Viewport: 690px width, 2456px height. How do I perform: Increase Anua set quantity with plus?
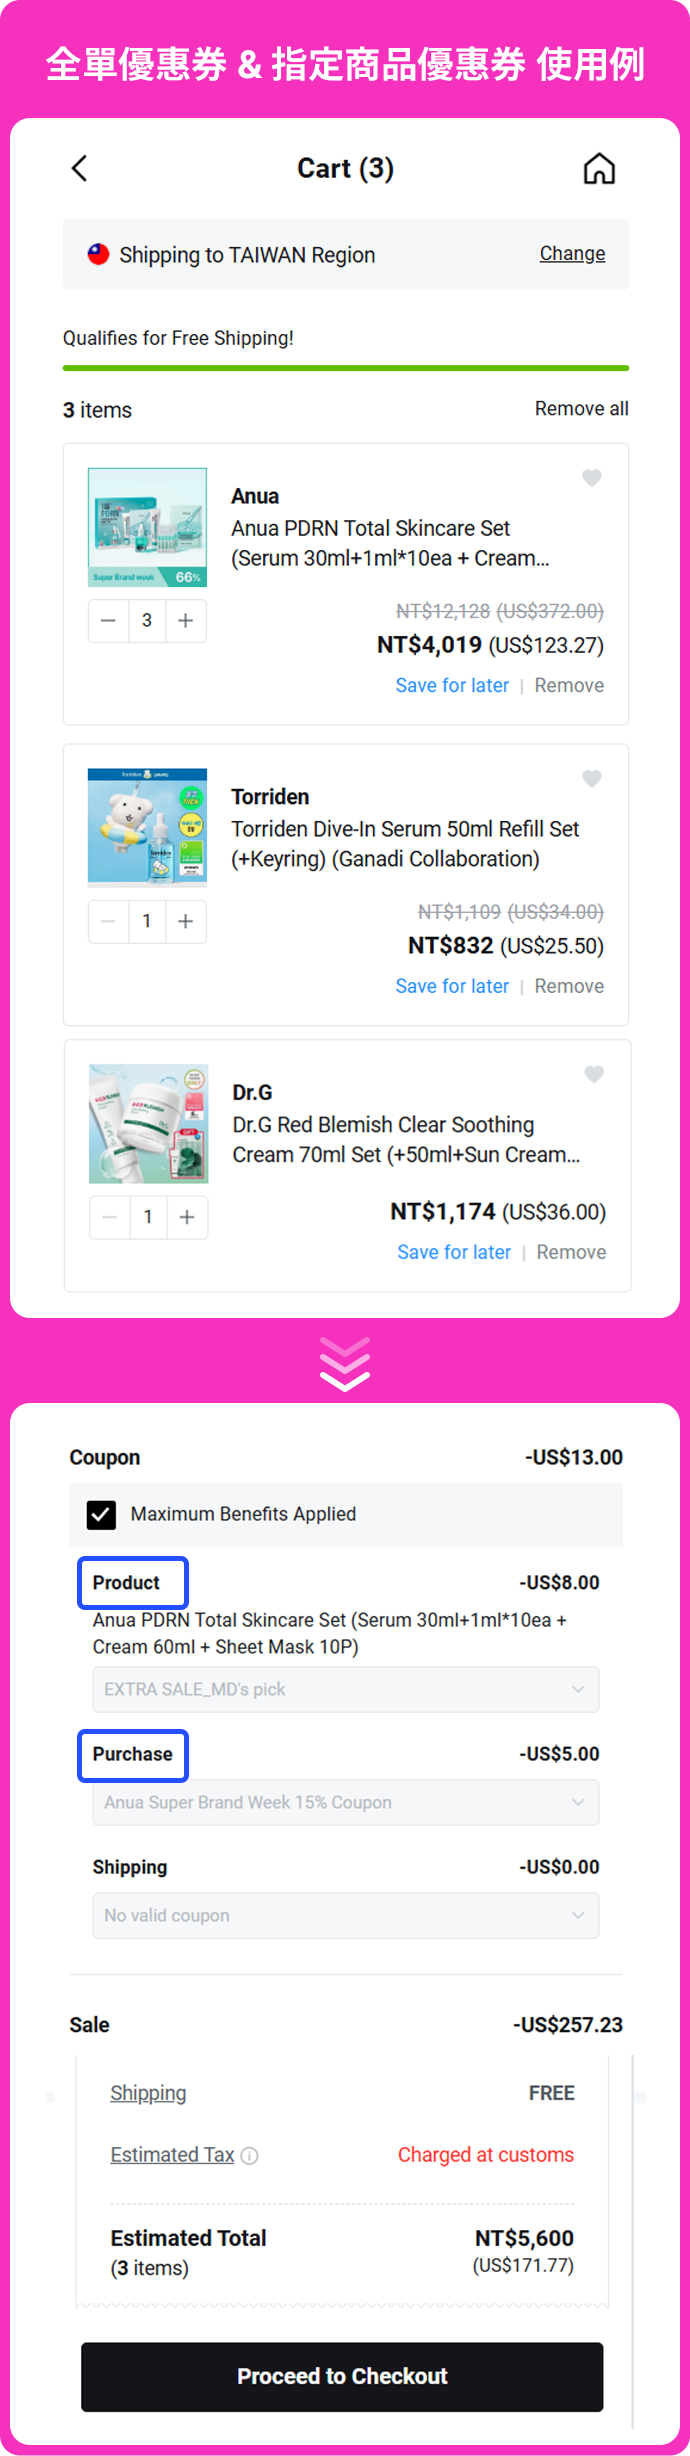click(x=186, y=621)
